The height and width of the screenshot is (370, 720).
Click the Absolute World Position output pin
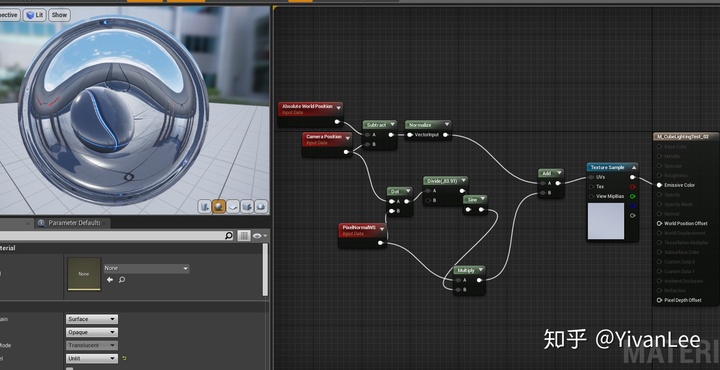click(x=337, y=122)
